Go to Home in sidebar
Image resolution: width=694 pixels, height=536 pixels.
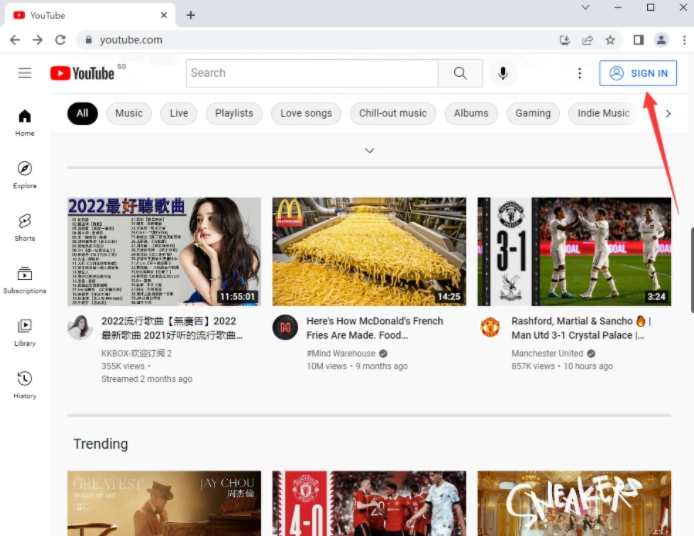[x=25, y=123]
